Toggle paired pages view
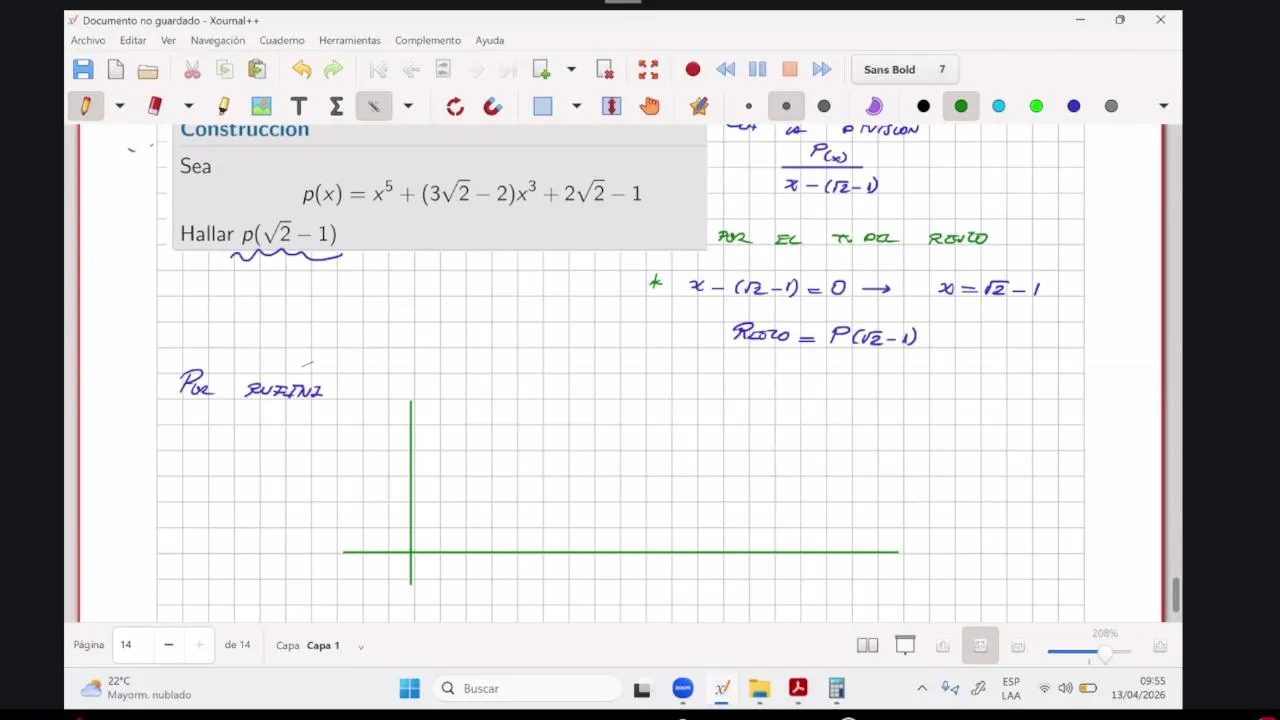The height and width of the screenshot is (720, 1280). [867, 646]
